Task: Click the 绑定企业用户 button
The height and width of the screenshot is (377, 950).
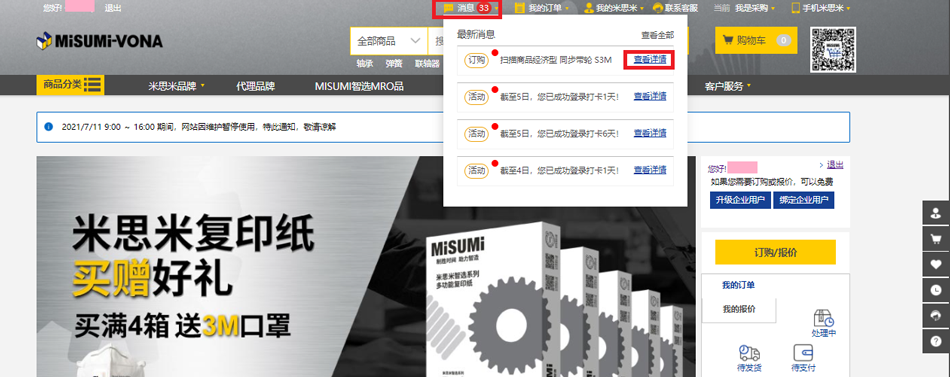Action: (x=803, y=200)
